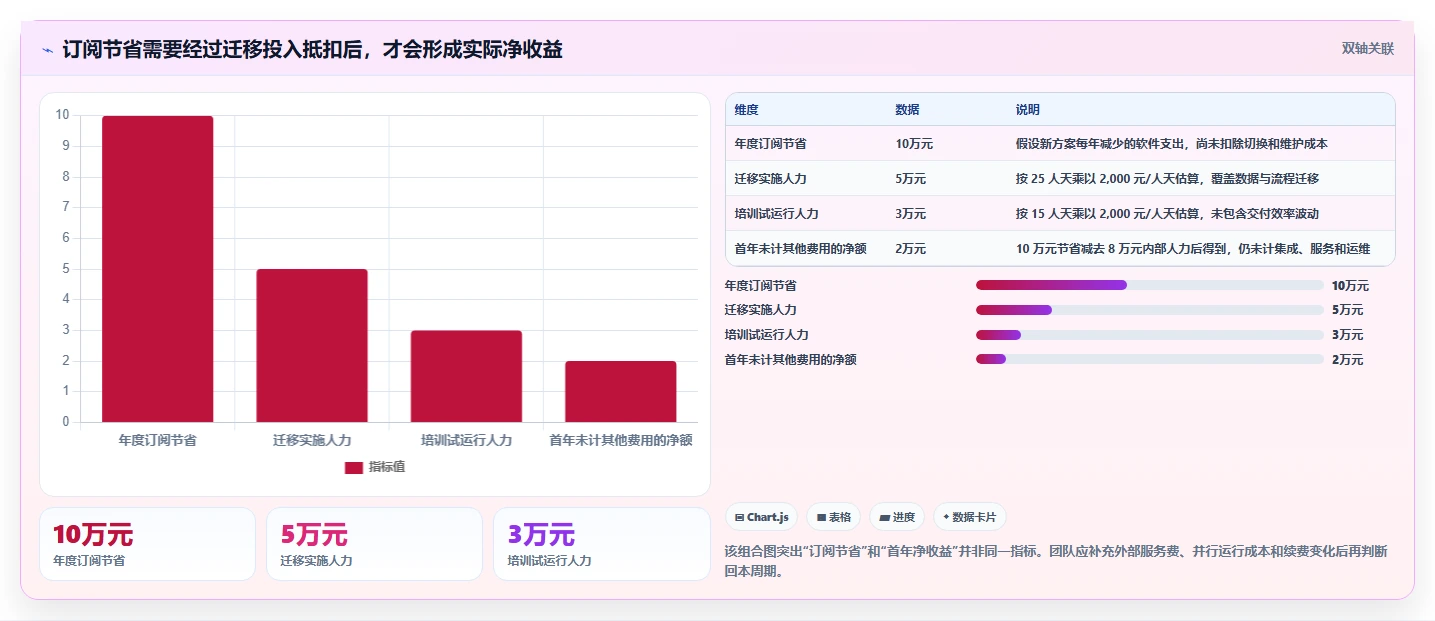Click the table description starting 10 万元节省减去
Viewport: 1435px width, 621px height.
click(x=1193, y=249)
